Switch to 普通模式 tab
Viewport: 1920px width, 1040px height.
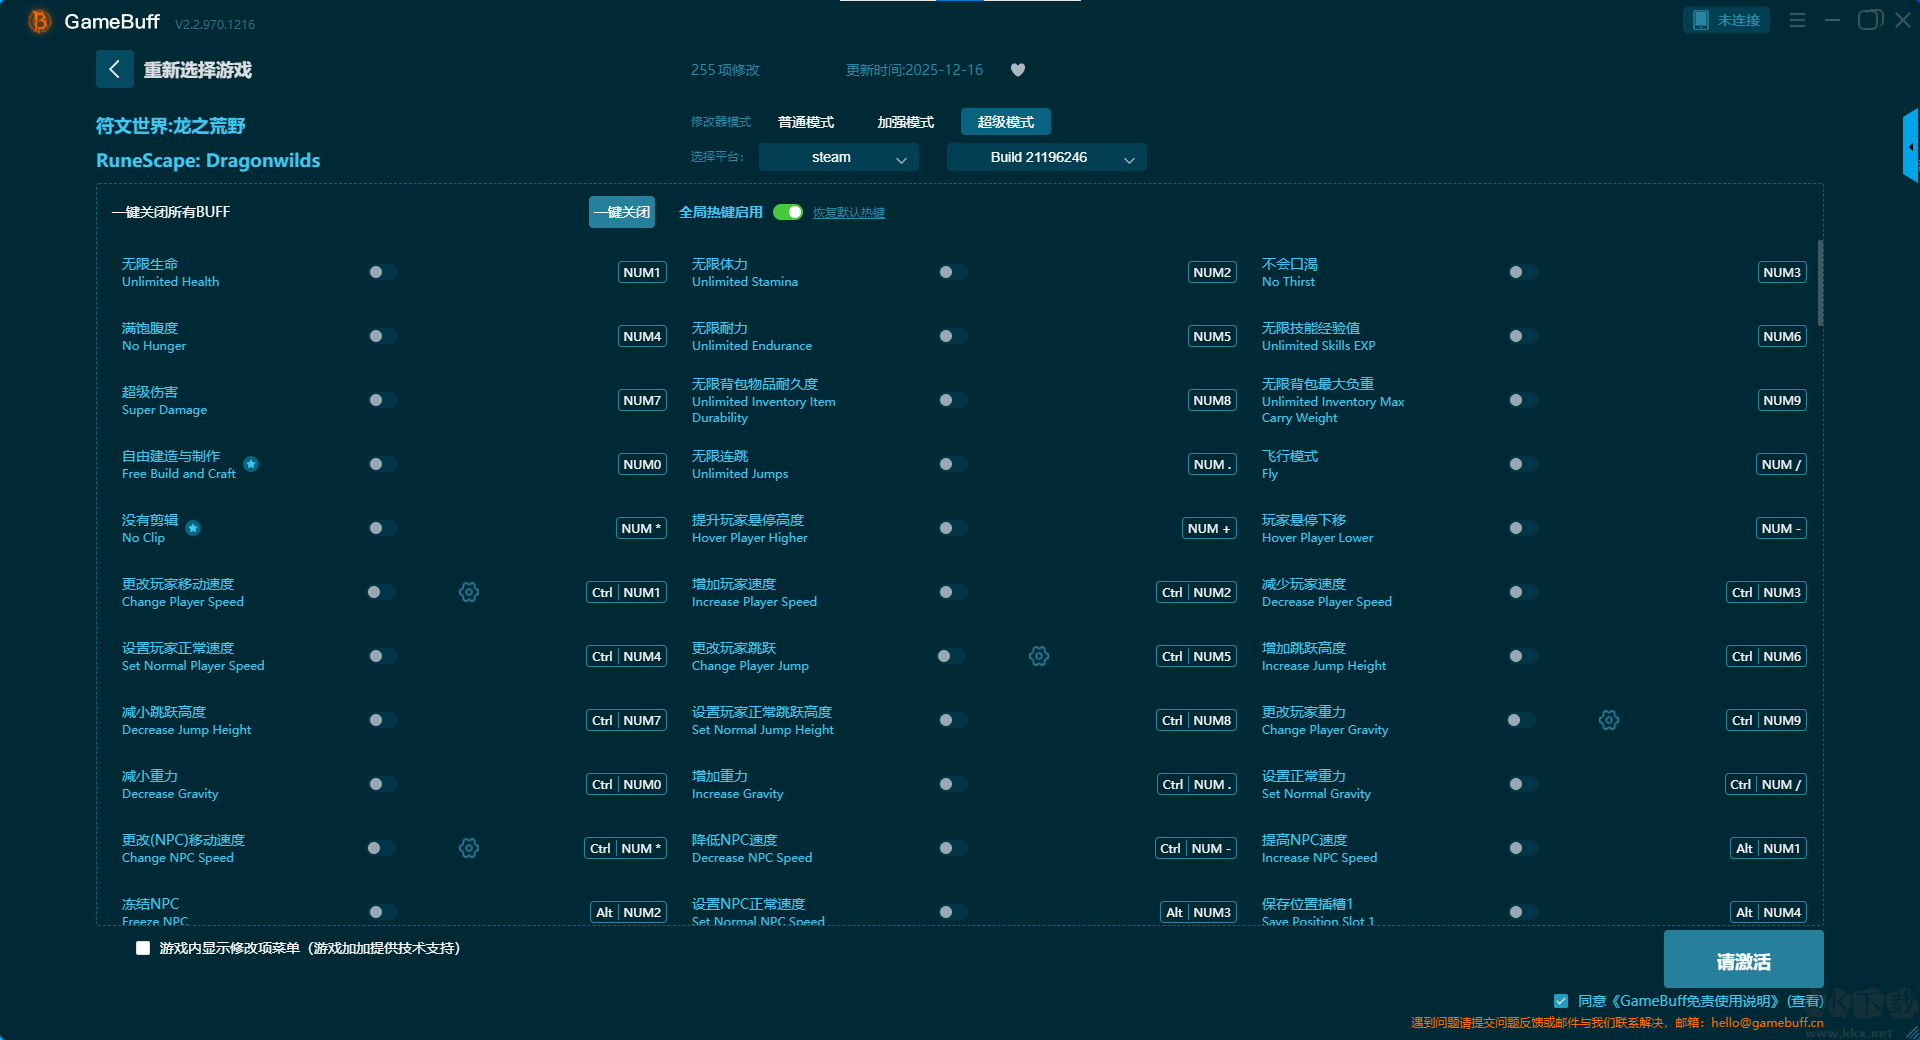(806, 122)
